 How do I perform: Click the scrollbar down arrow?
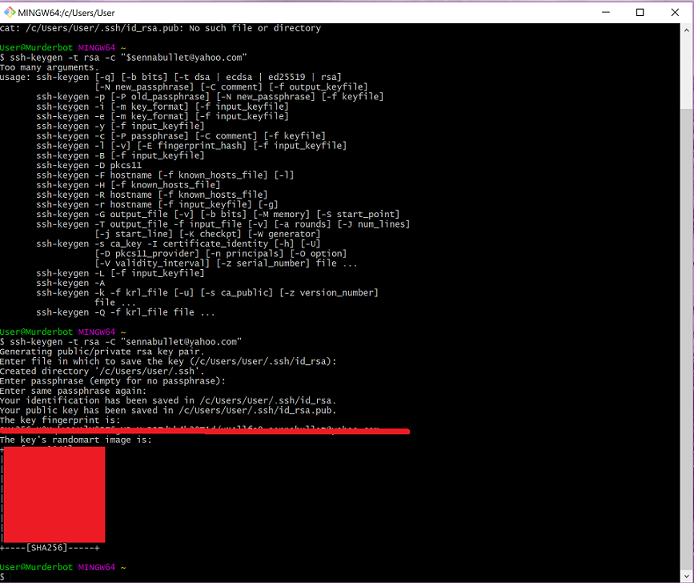pos(686,576)
